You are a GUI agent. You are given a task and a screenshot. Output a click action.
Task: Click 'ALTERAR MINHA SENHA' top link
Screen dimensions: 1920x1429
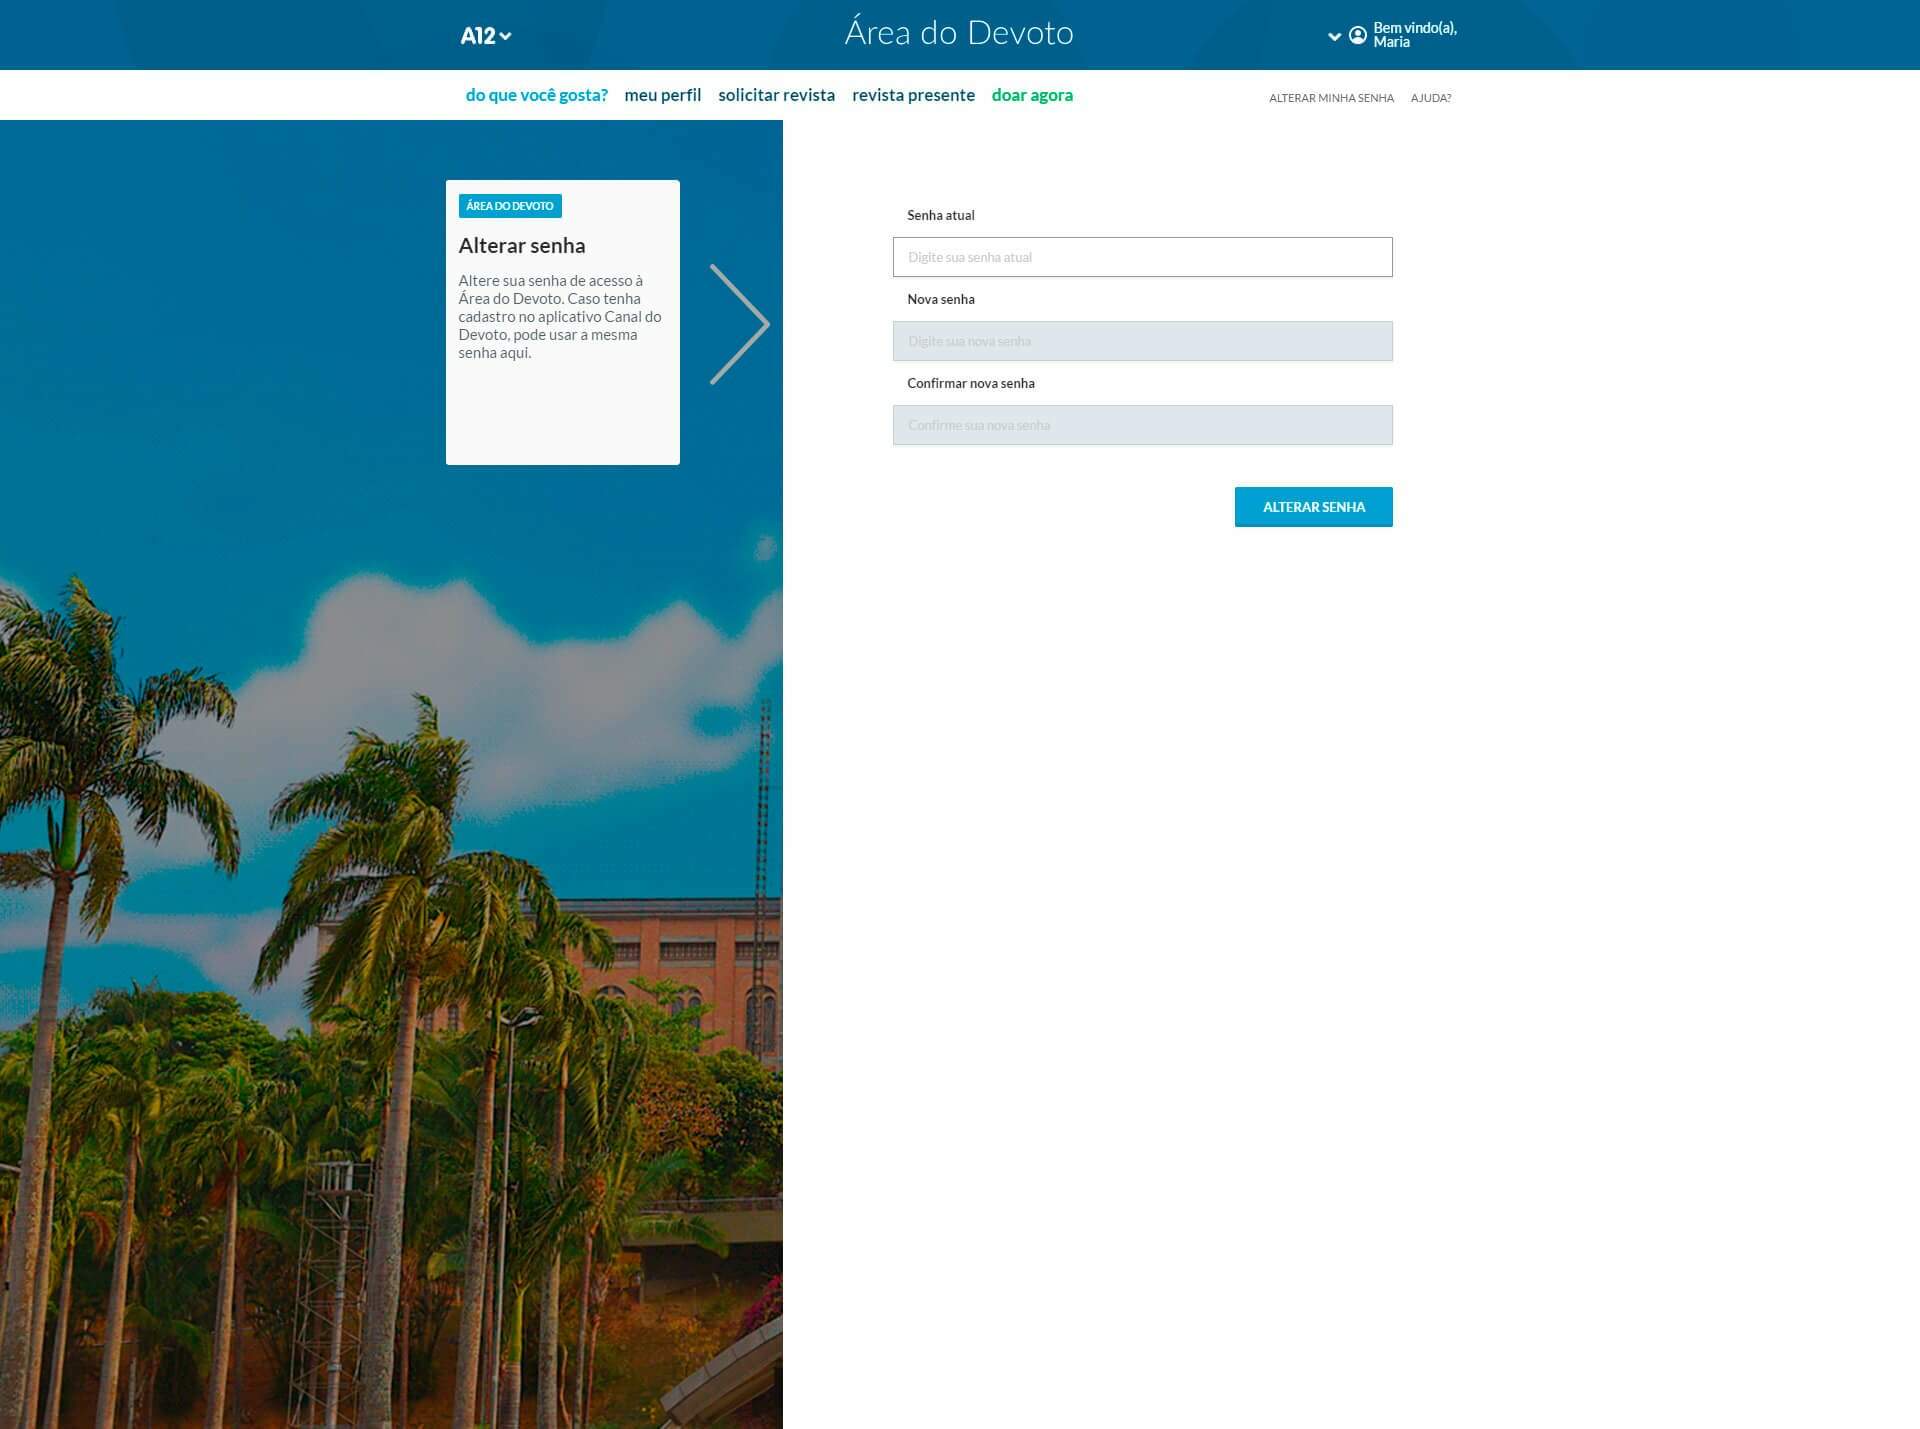(1330, 98)
